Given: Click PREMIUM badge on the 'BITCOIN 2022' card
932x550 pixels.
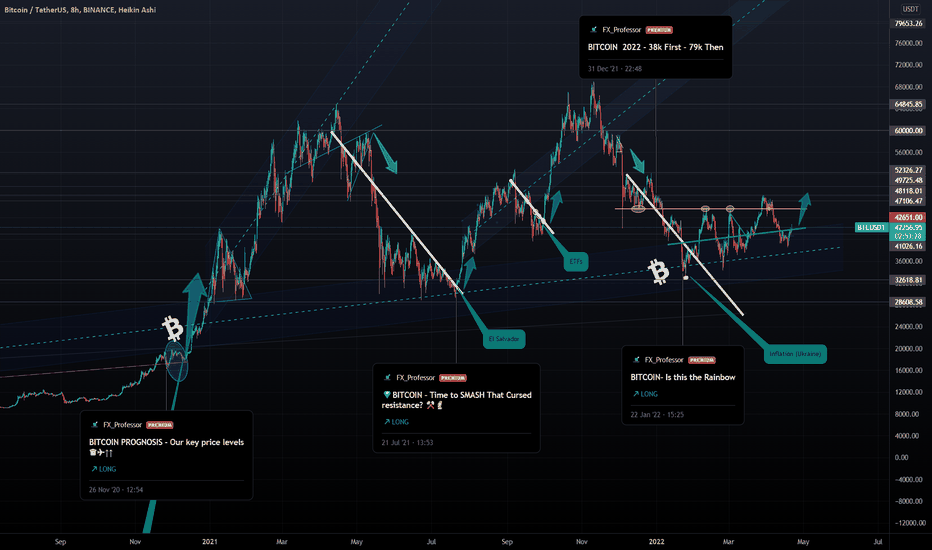Looking at the screenshot, I should (x=659, y=30).
